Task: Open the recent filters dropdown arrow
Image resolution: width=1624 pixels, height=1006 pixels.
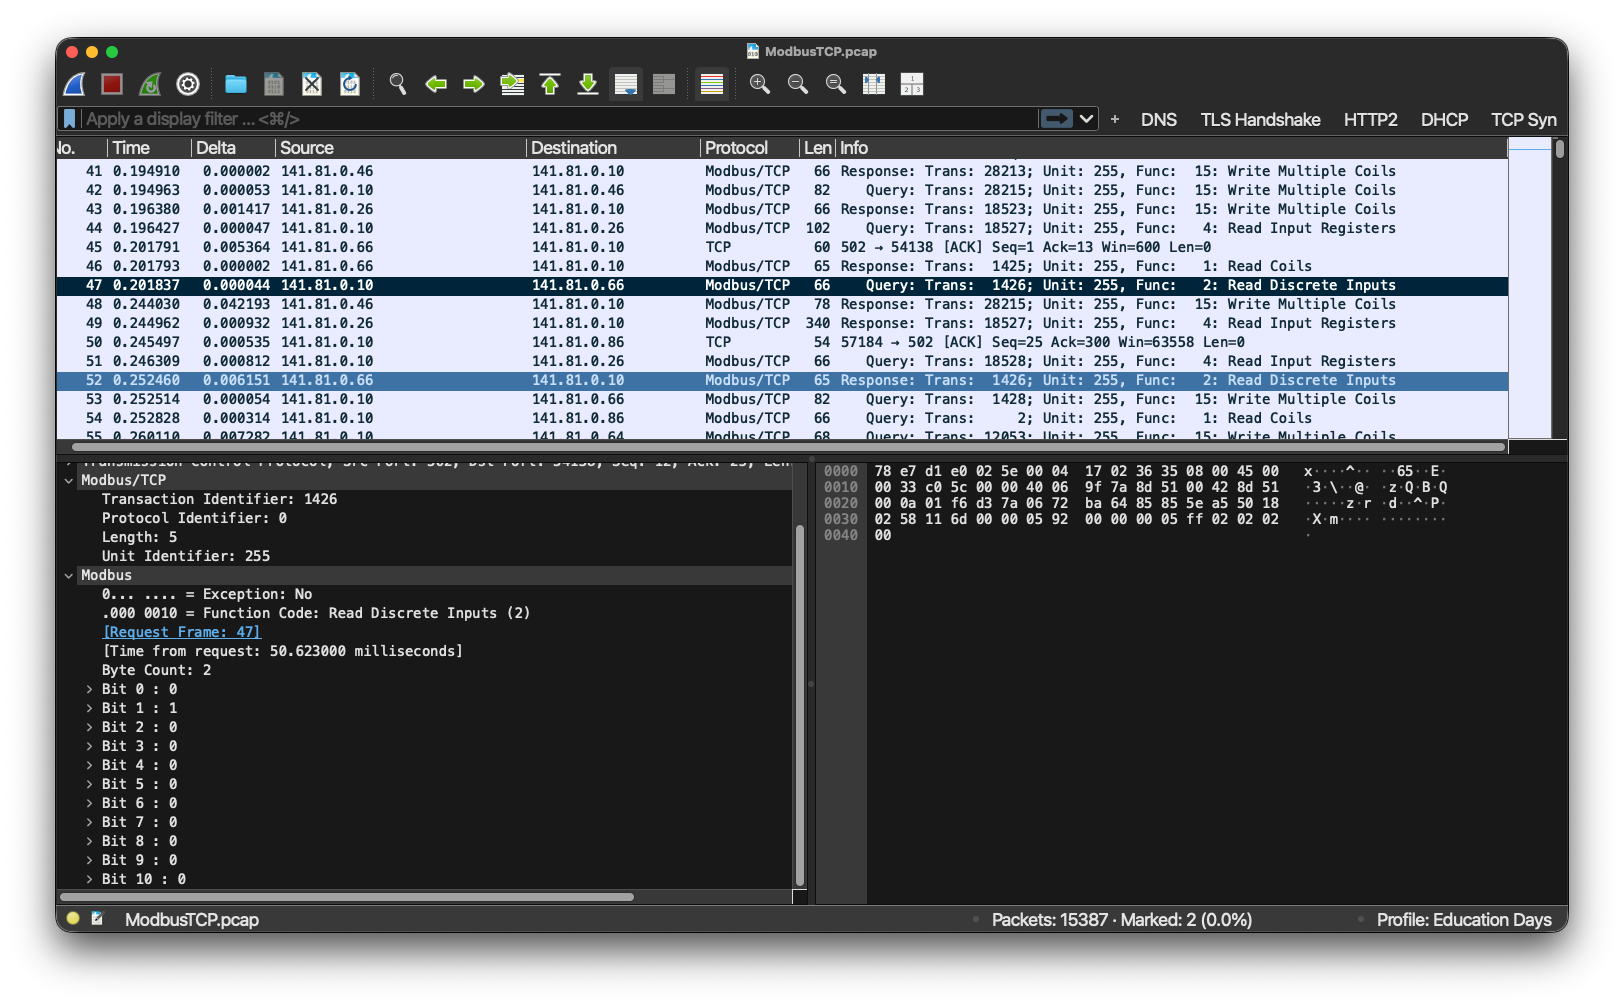Action: click(x=1087, y=119)
